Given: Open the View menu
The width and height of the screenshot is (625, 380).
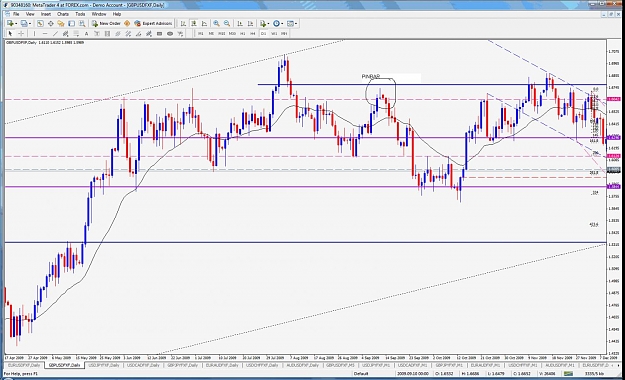Looking at the screenshot, I should [x=30, y=14].
